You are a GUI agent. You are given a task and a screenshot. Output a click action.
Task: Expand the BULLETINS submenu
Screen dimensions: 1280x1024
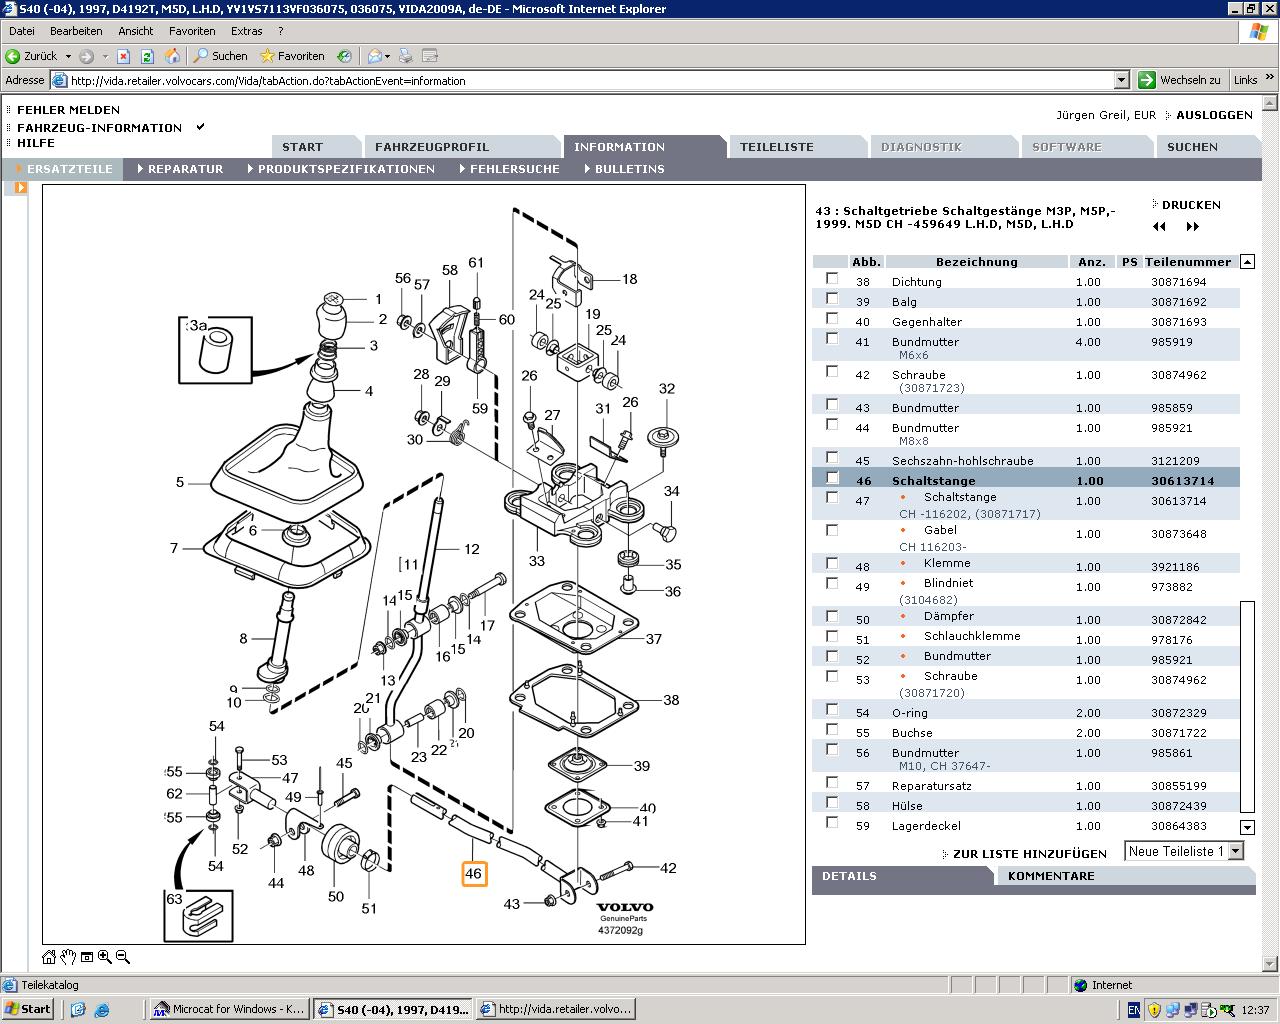(x=625, y=169)
